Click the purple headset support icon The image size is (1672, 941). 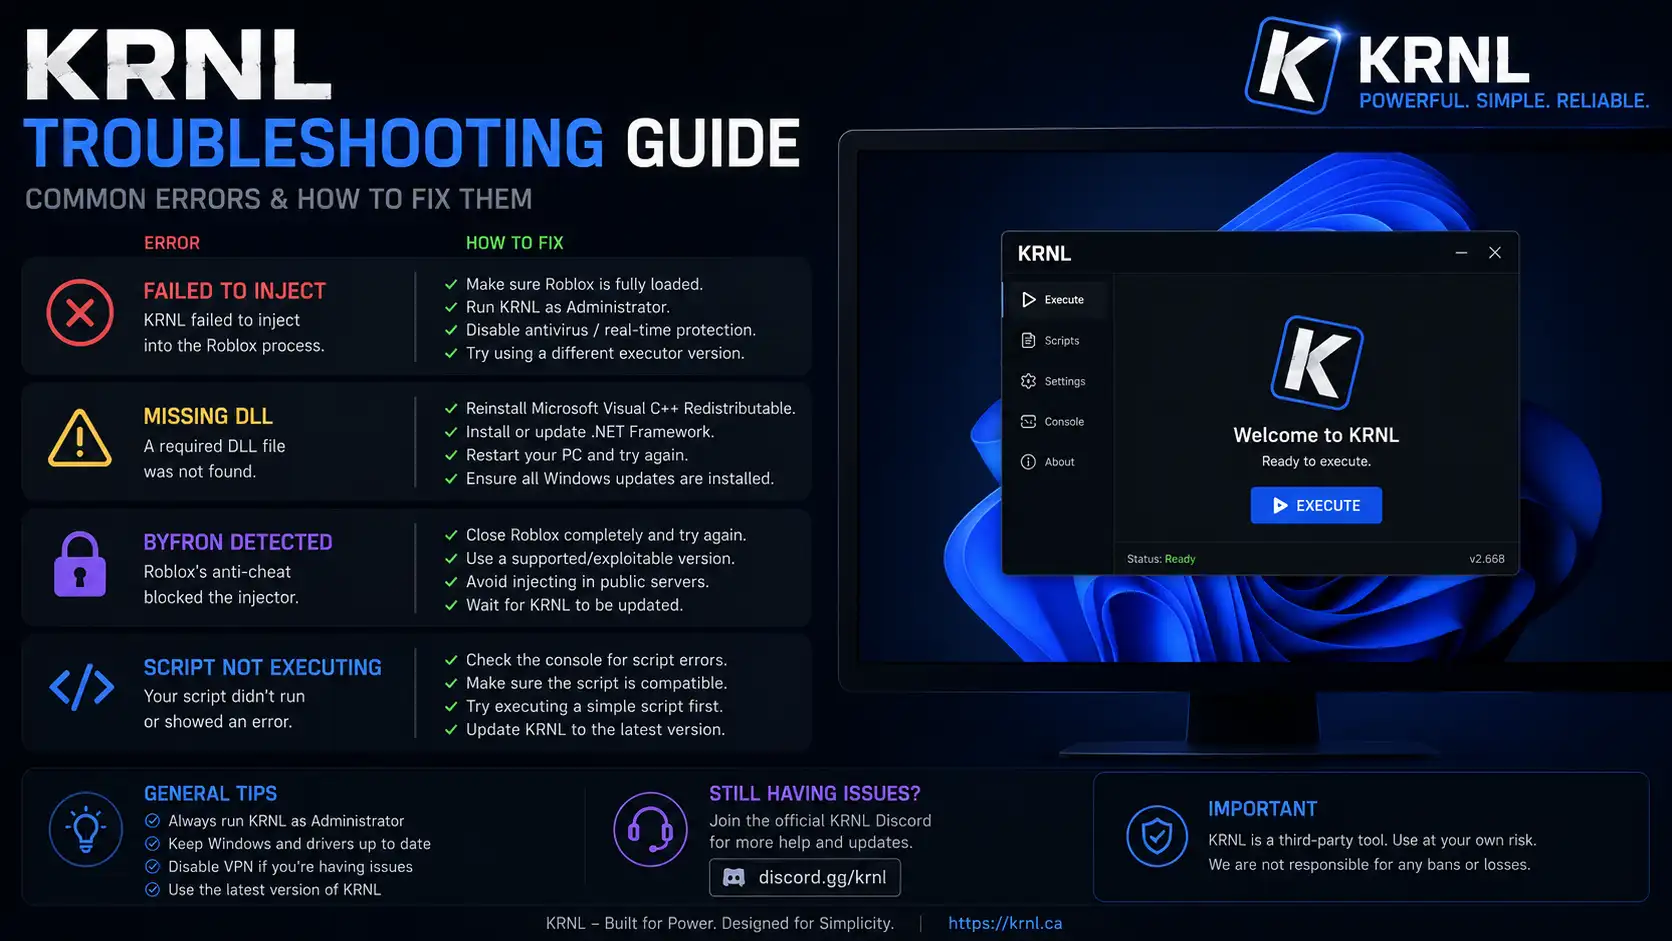coord(650,830)
